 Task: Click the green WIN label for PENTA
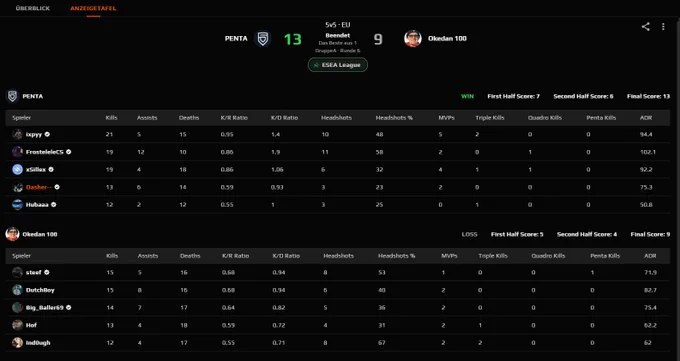[467, 96]
